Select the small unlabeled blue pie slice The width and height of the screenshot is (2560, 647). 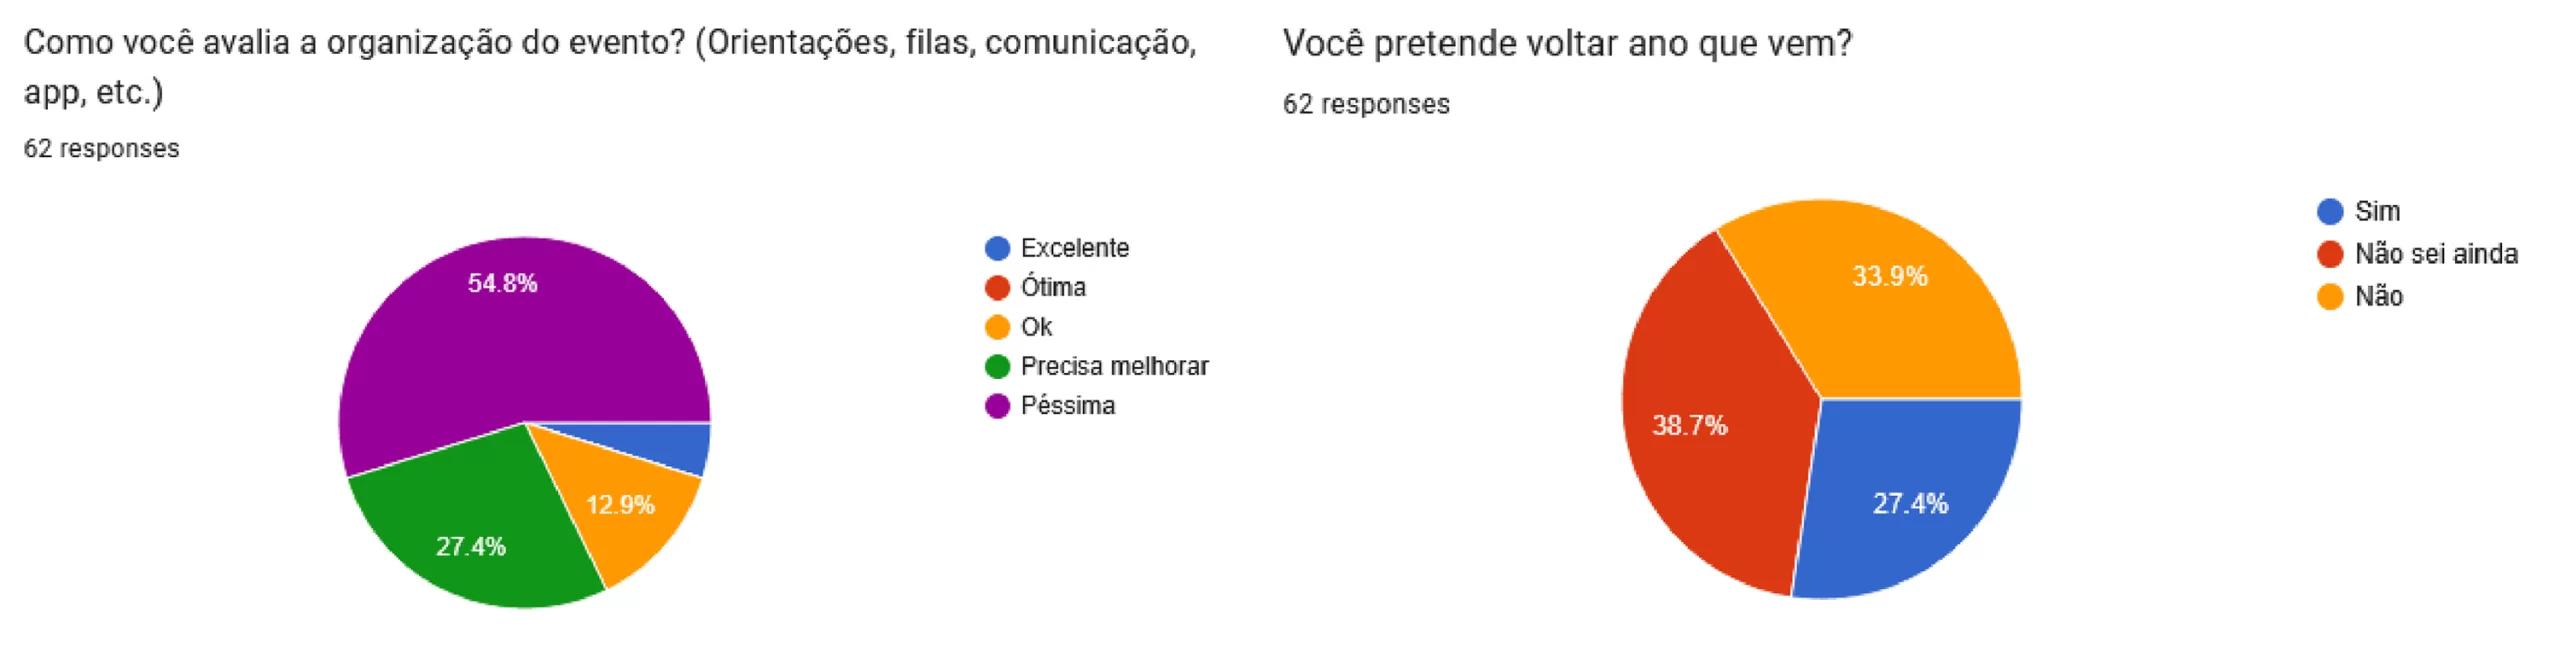point(680,445)
